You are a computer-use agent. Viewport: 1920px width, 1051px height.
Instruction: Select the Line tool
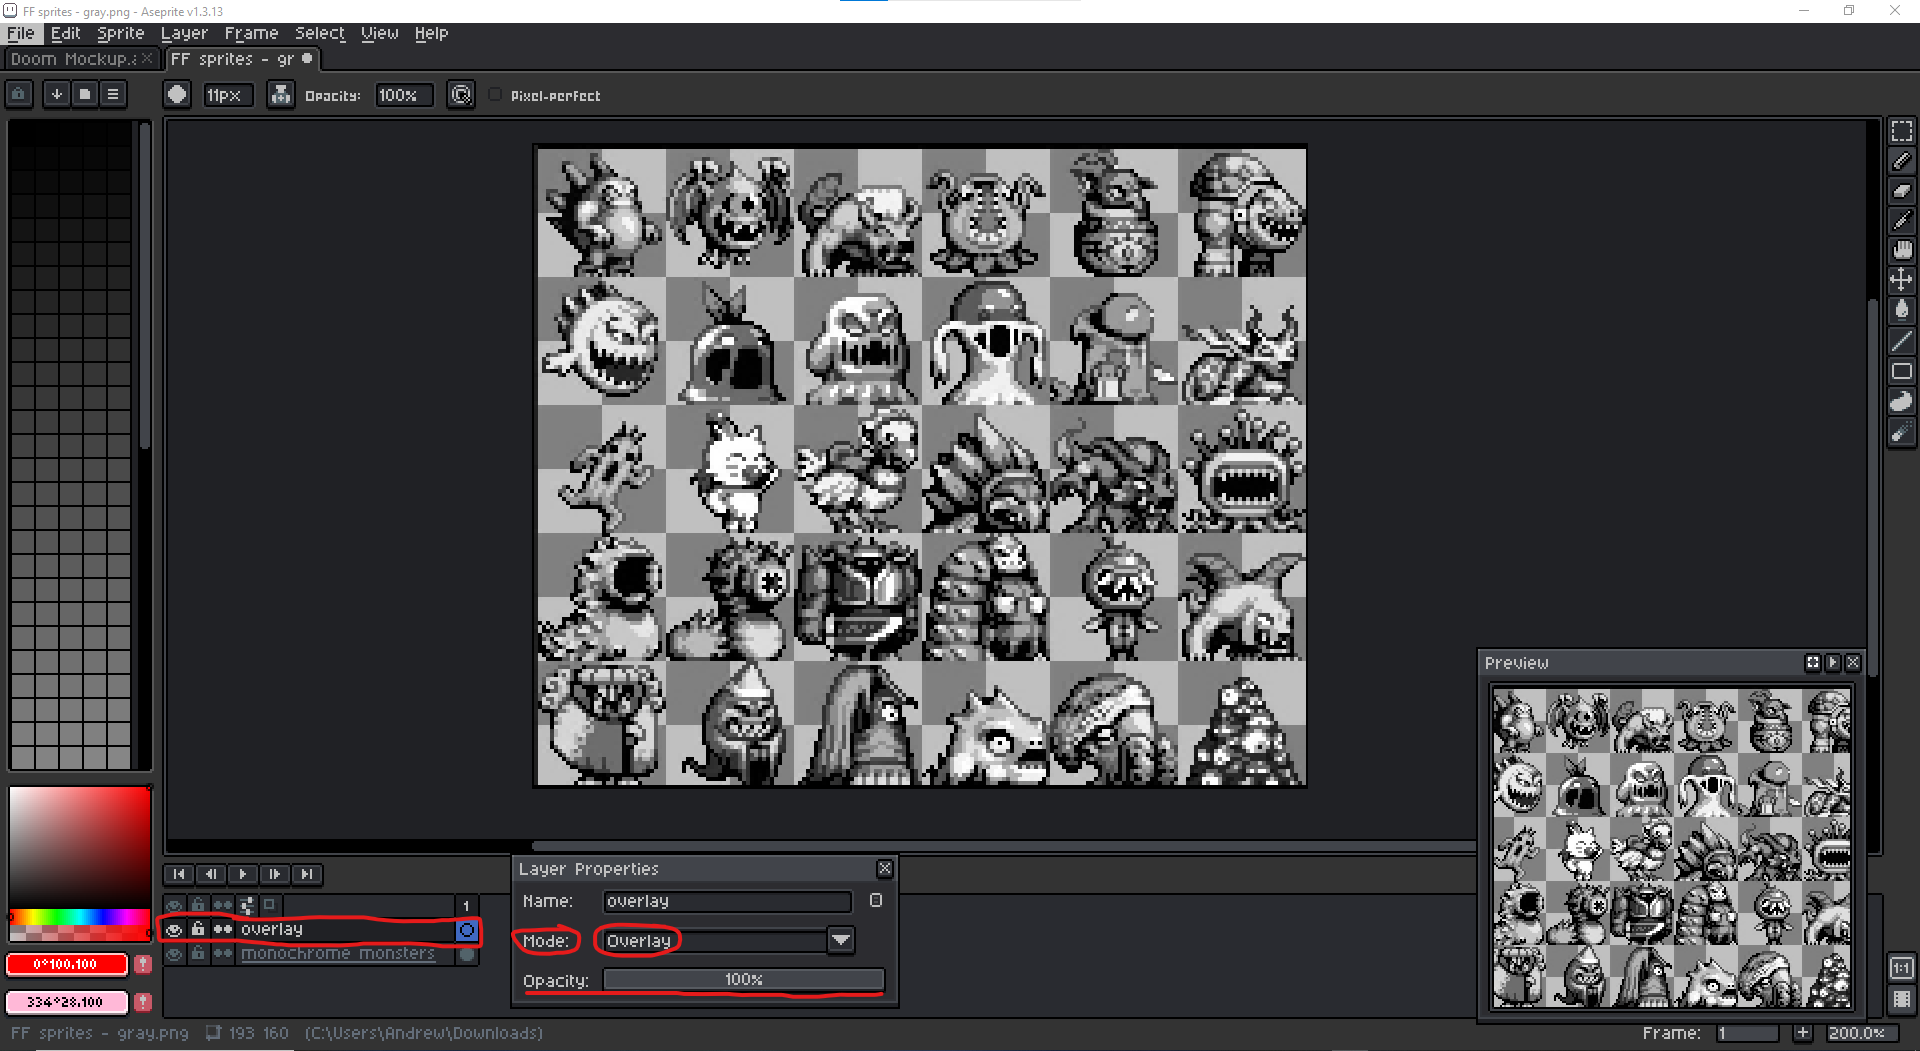click(x=1901, y=341)
